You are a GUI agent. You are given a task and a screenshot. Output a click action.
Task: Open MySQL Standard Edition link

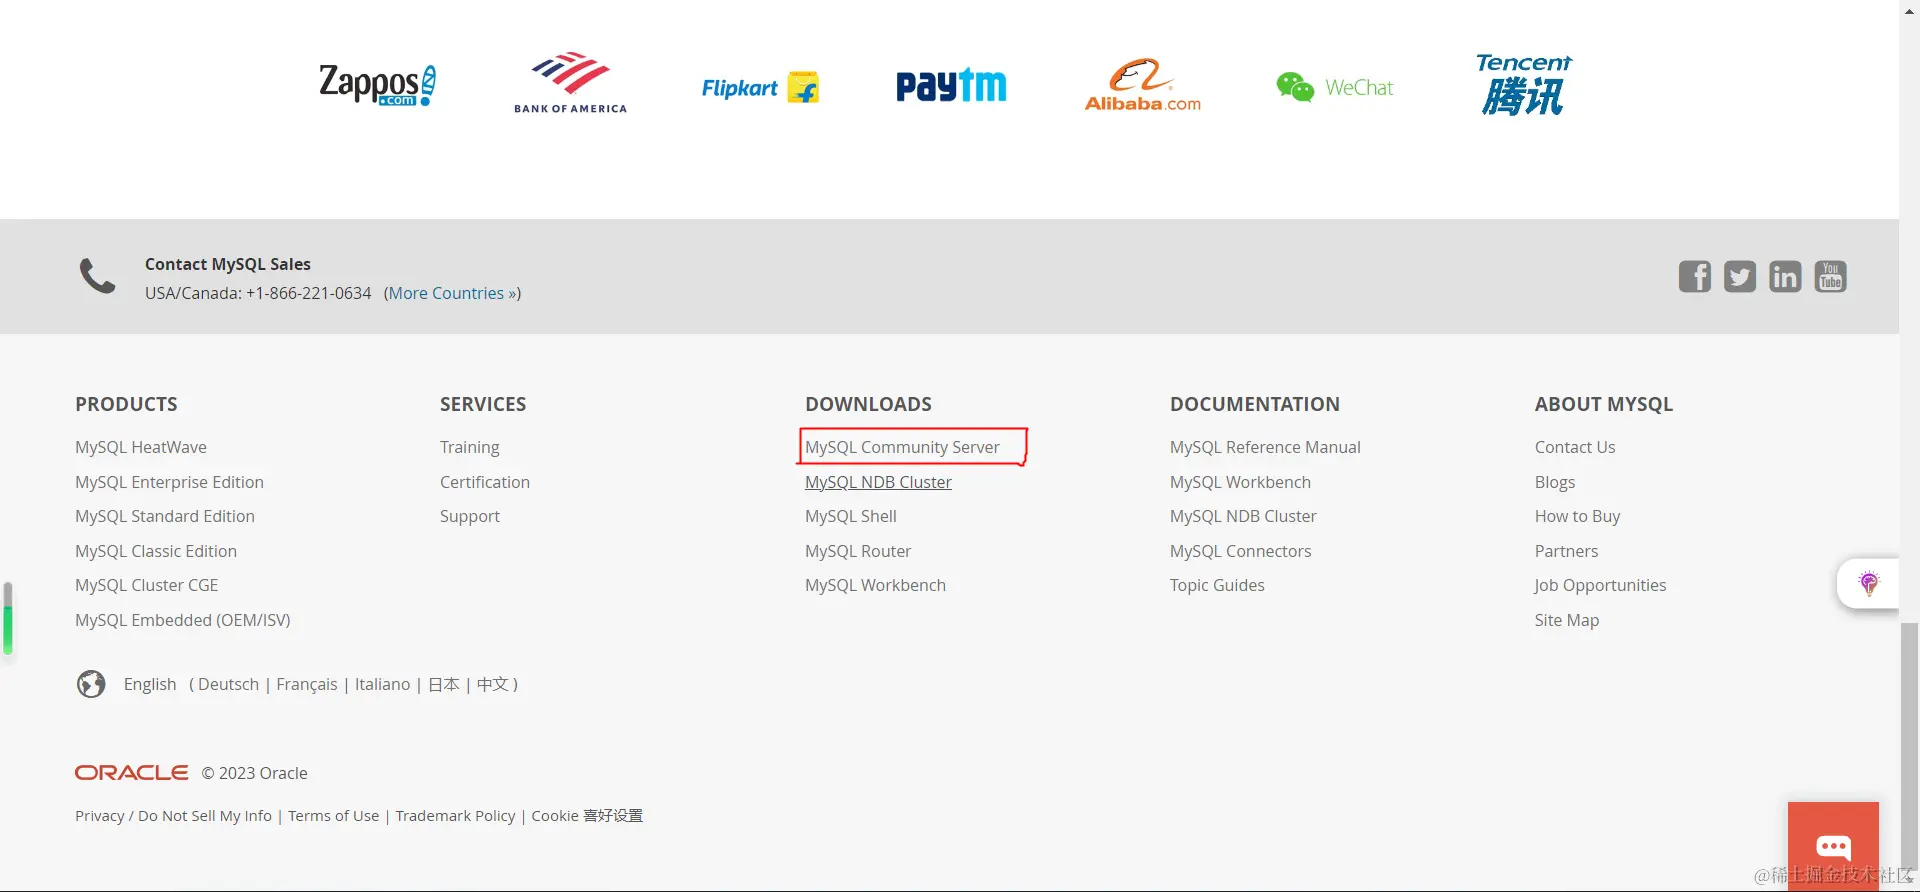point(165,516)
